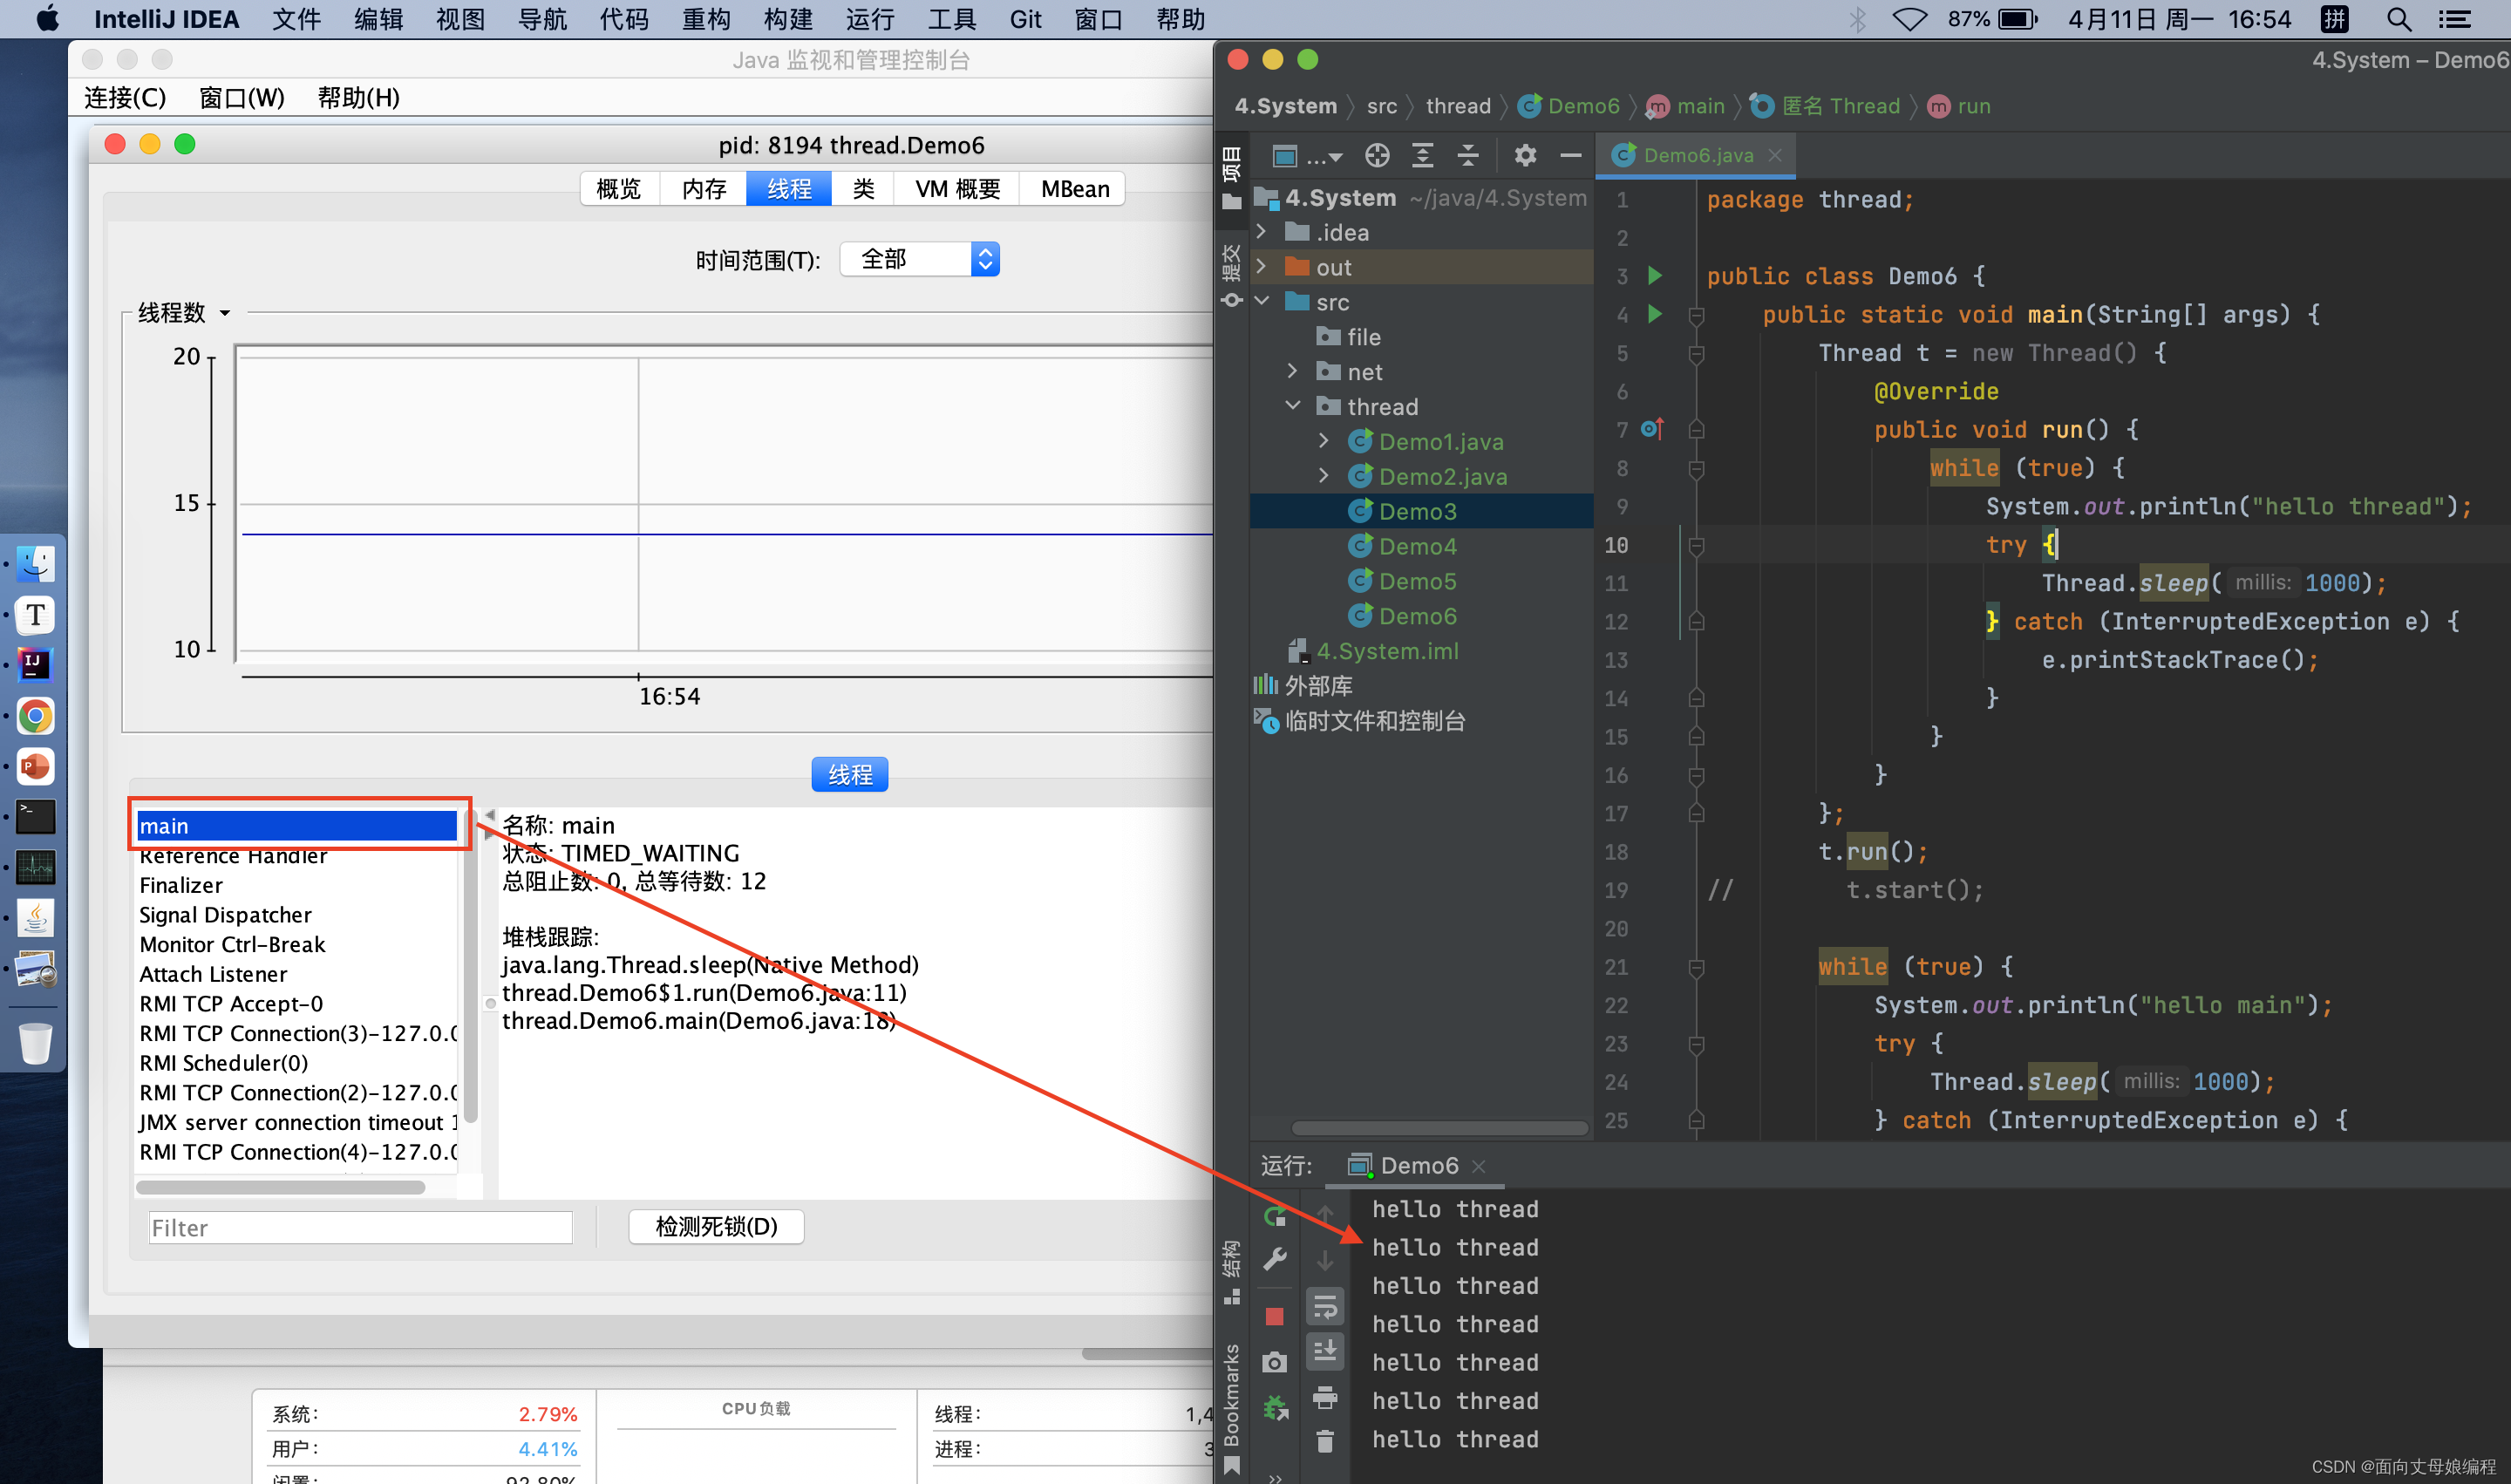The height and width of the screenshot is (1484, 2511).
Task: Toggle scroll to end of console
Action: [x=1325, y=1351]
